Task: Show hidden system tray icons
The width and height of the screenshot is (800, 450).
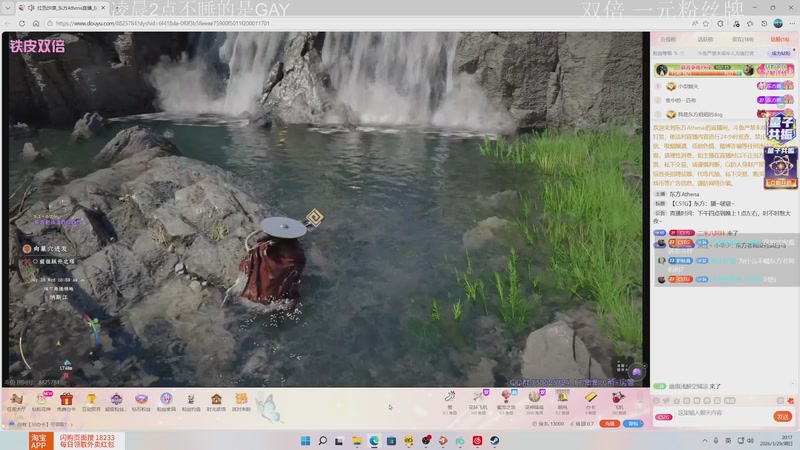Action: coord(705,440)
